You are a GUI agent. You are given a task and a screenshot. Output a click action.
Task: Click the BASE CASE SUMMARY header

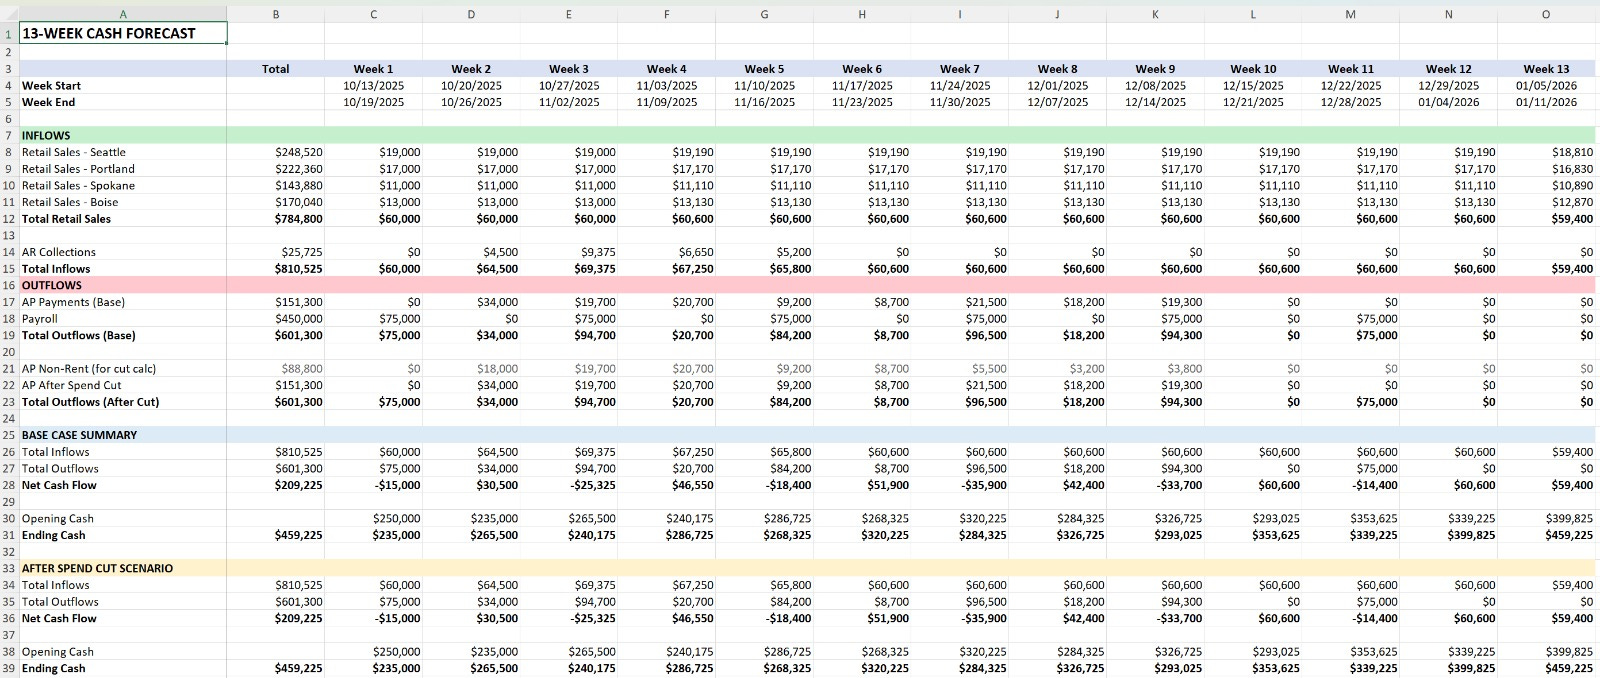point(123,435)
